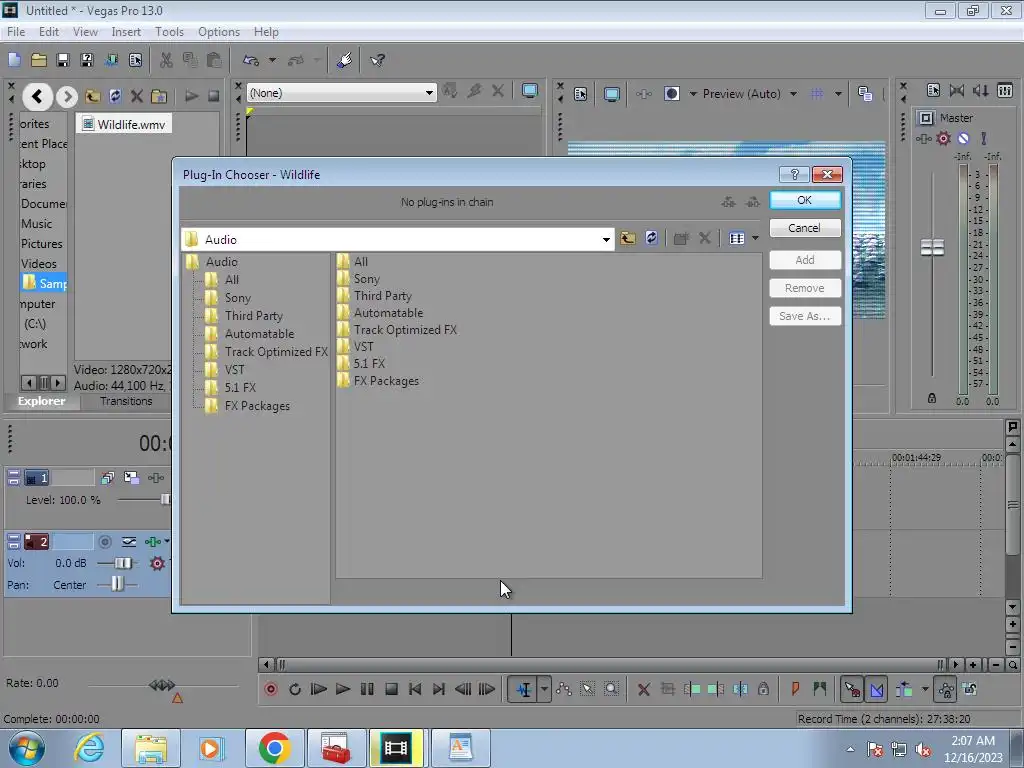The height and width of the screenshot is (768, 1024).
Task: Click the red Delete X in edit toolbar
Action: [x=644, y=689]
